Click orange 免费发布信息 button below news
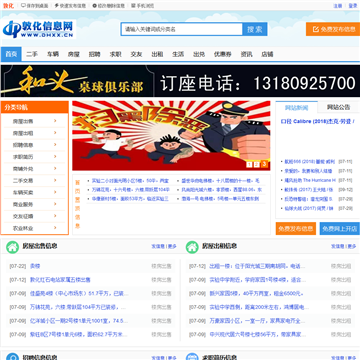Screen dimensions: 360x360 click(296, 229)
